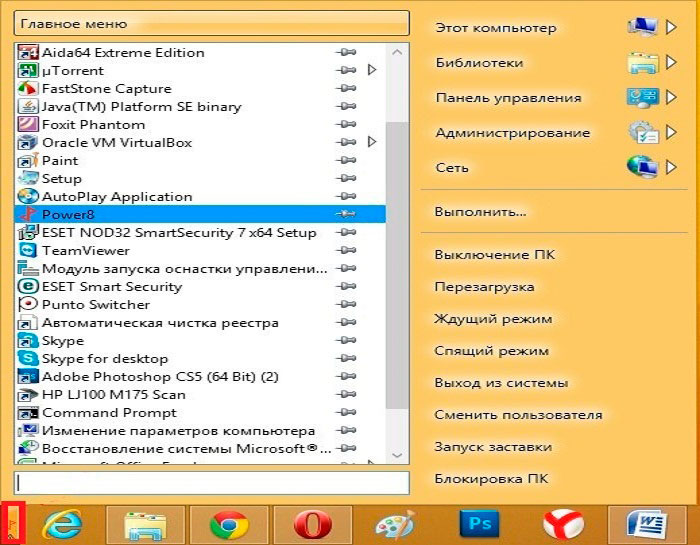700x545 pixels.
Task: Select Спящий режим
Action: [492, 351]
